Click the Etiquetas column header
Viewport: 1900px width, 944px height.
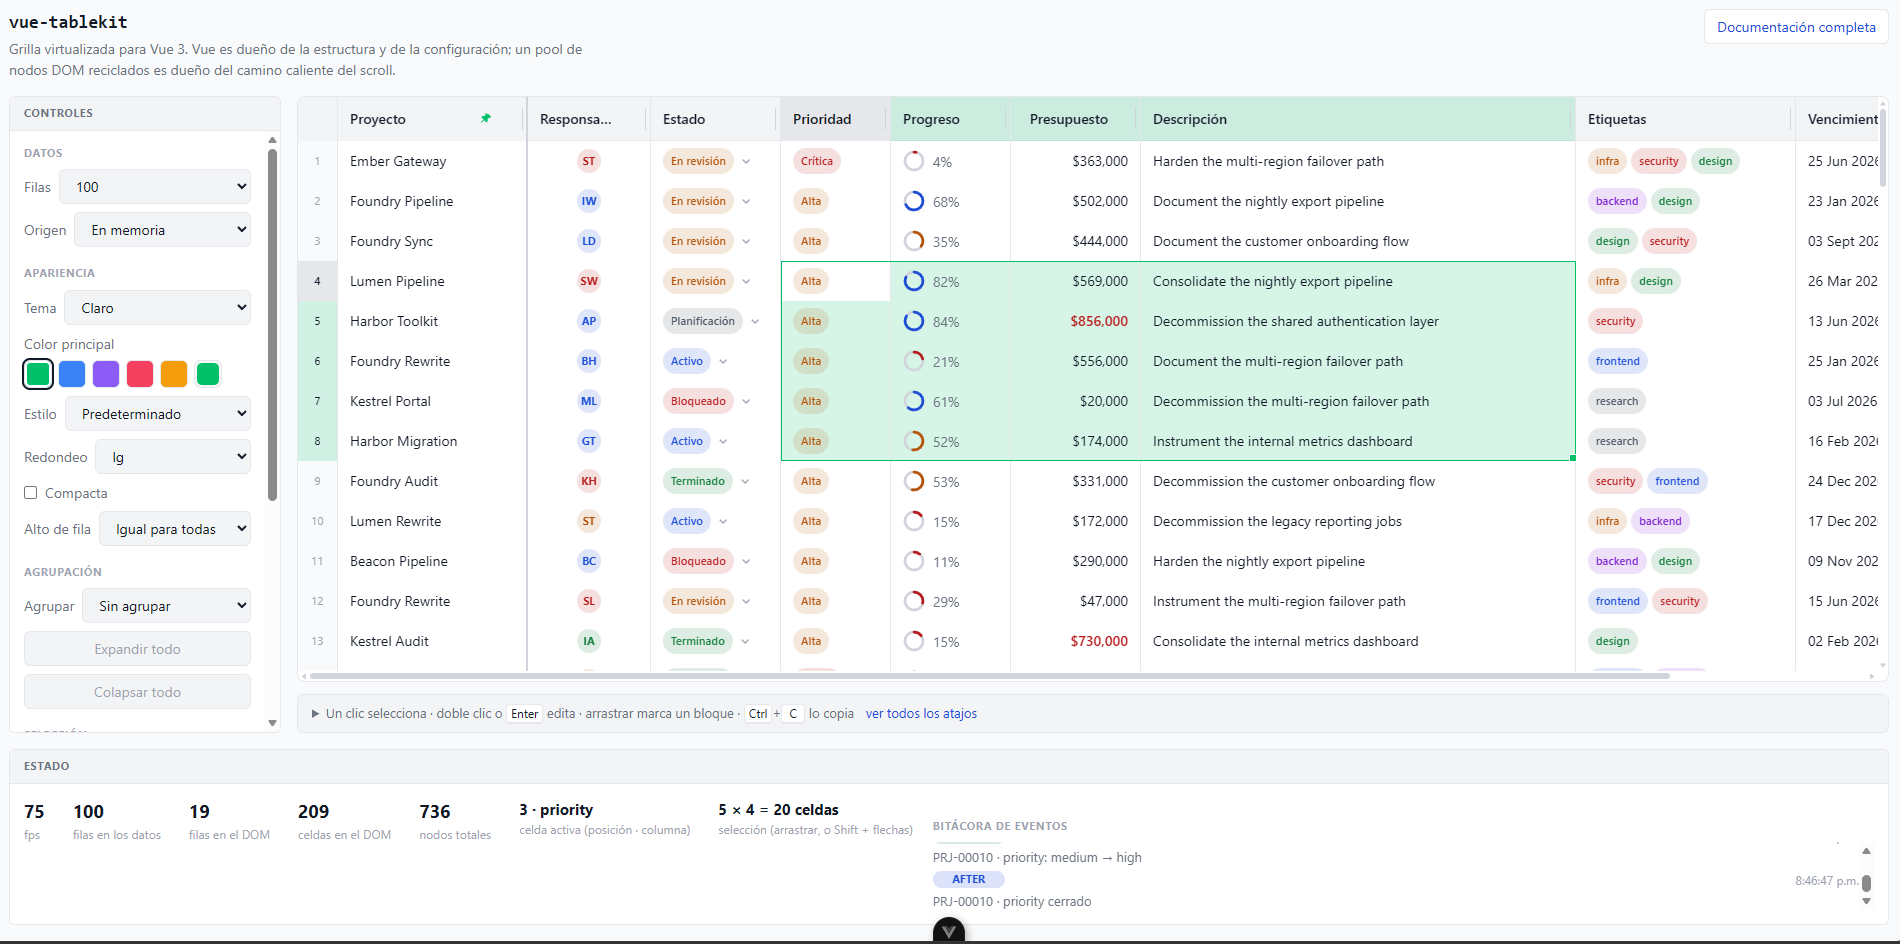click(1685, 119)
